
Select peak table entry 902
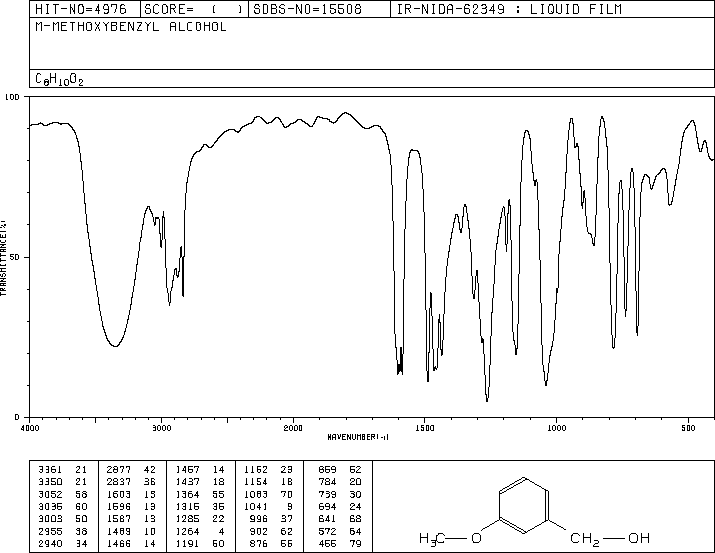click(259, 531)
